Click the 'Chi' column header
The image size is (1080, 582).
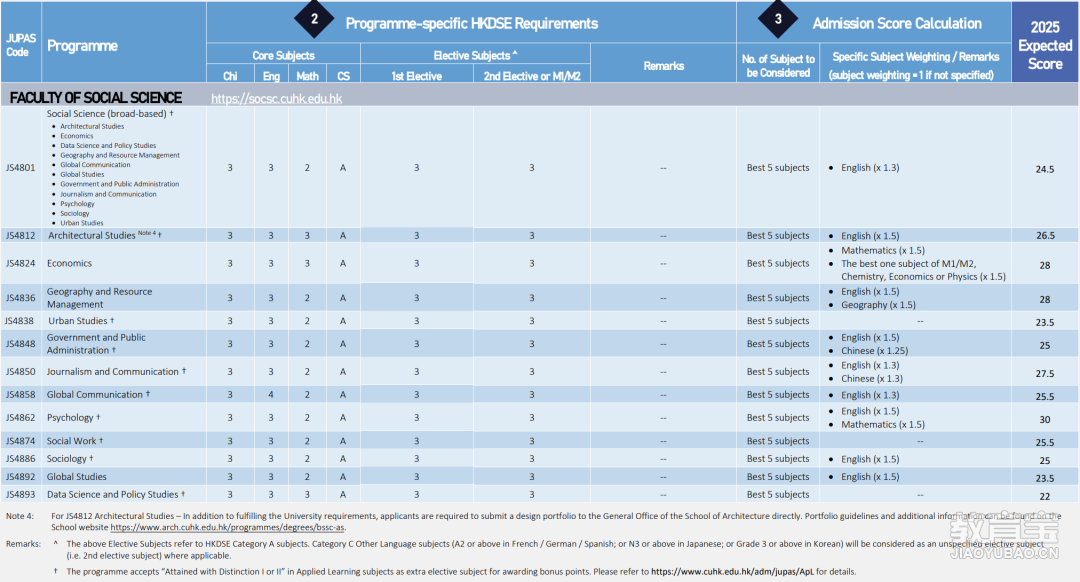click(x=230, y=76)
